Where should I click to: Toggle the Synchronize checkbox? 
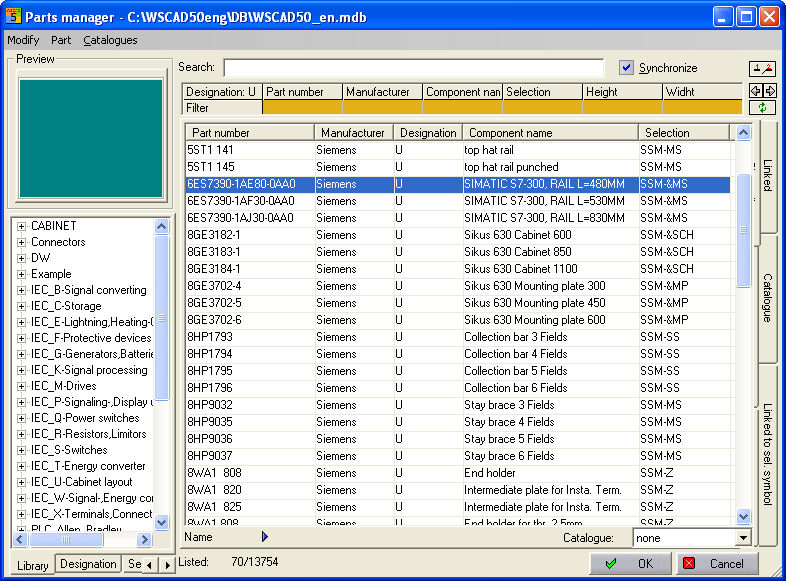626,68
